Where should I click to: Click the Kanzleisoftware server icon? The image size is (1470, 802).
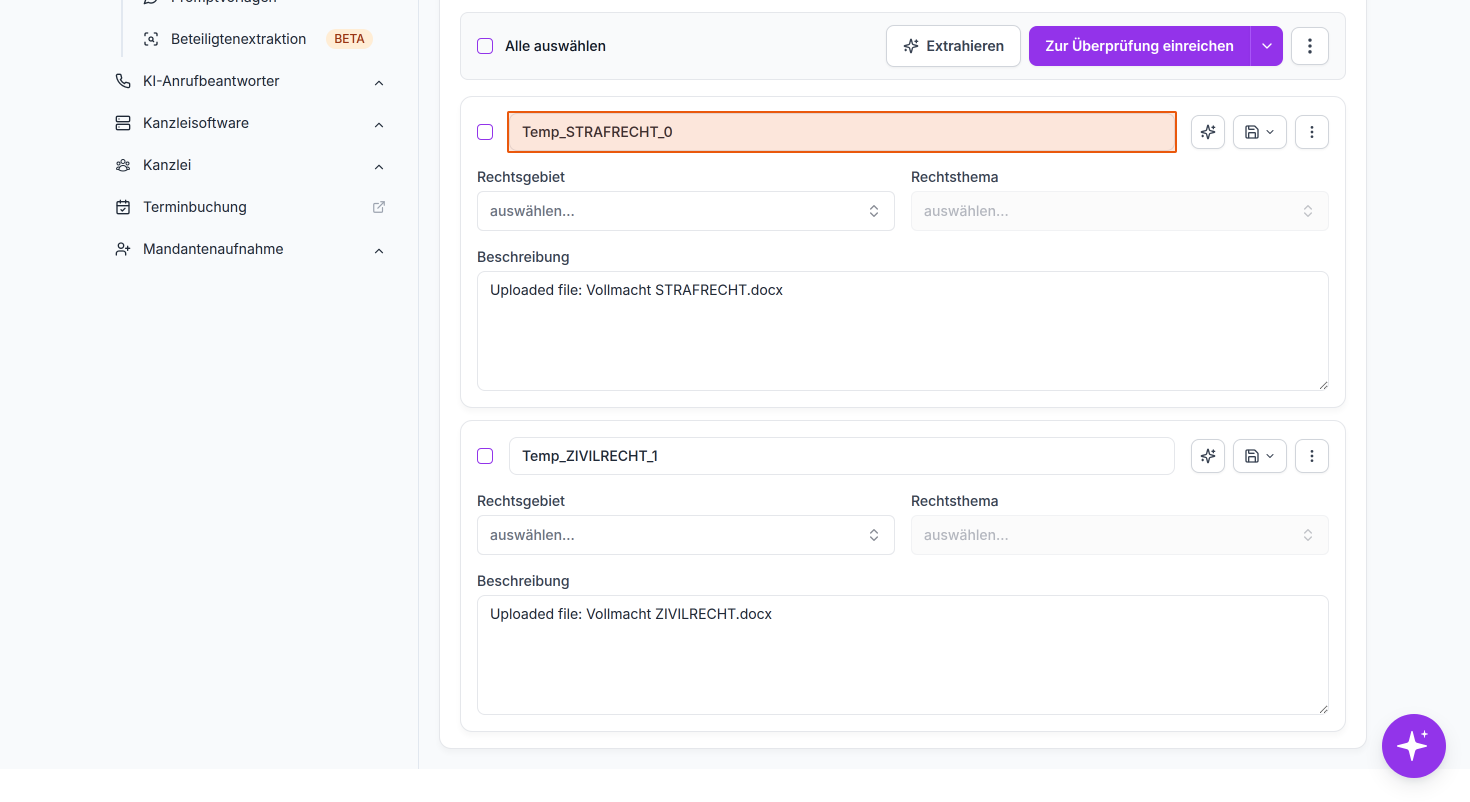(x=123, y=123)
